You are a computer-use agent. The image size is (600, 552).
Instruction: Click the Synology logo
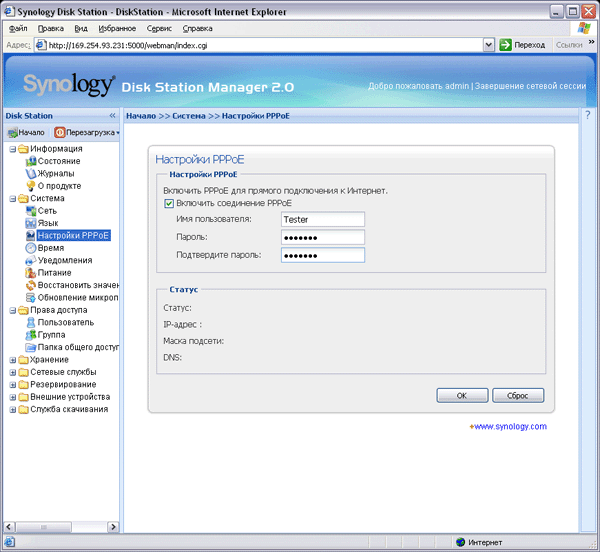pos(69,85)
